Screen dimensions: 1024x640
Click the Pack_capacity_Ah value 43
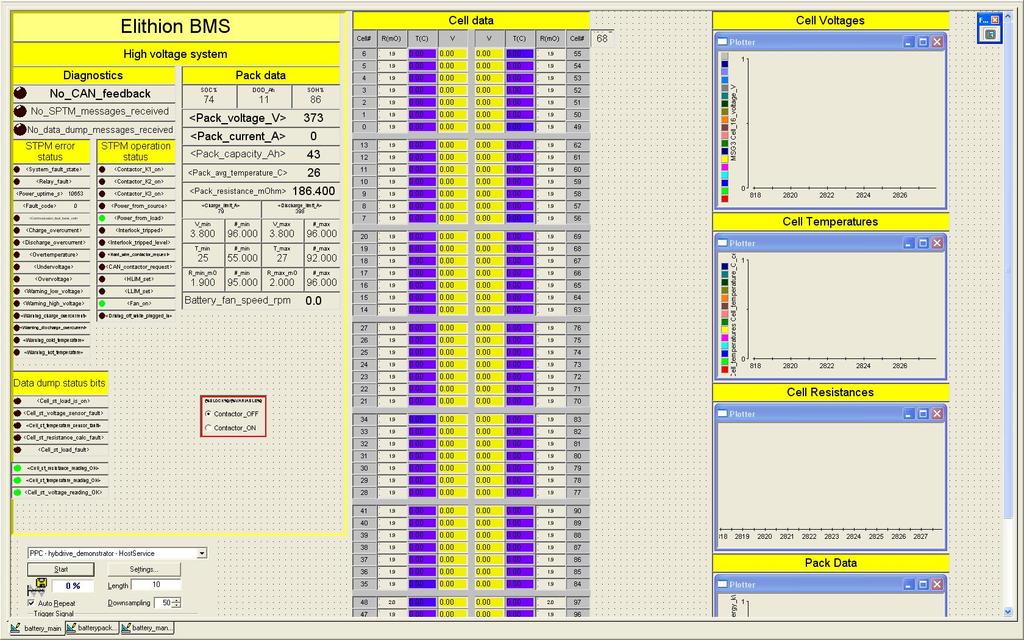coord(313,155)
